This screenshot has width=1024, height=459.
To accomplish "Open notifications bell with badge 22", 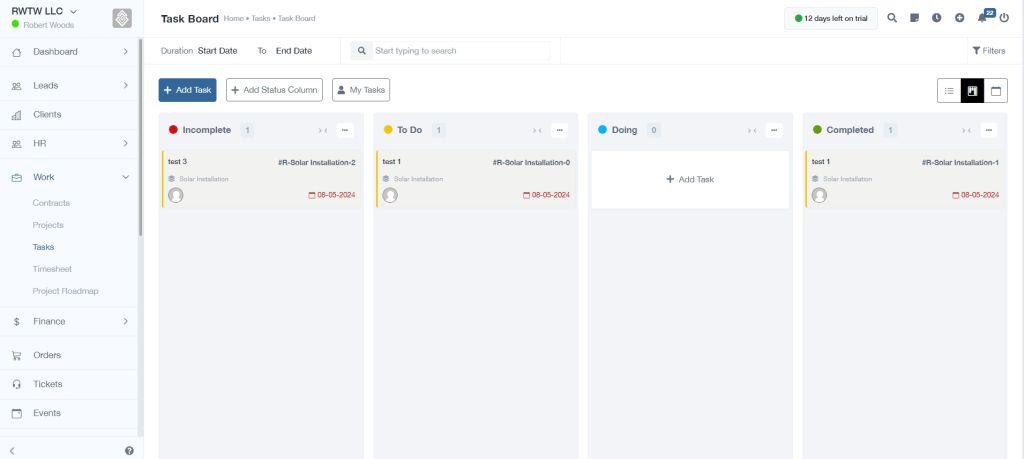I will click(983, 18).
